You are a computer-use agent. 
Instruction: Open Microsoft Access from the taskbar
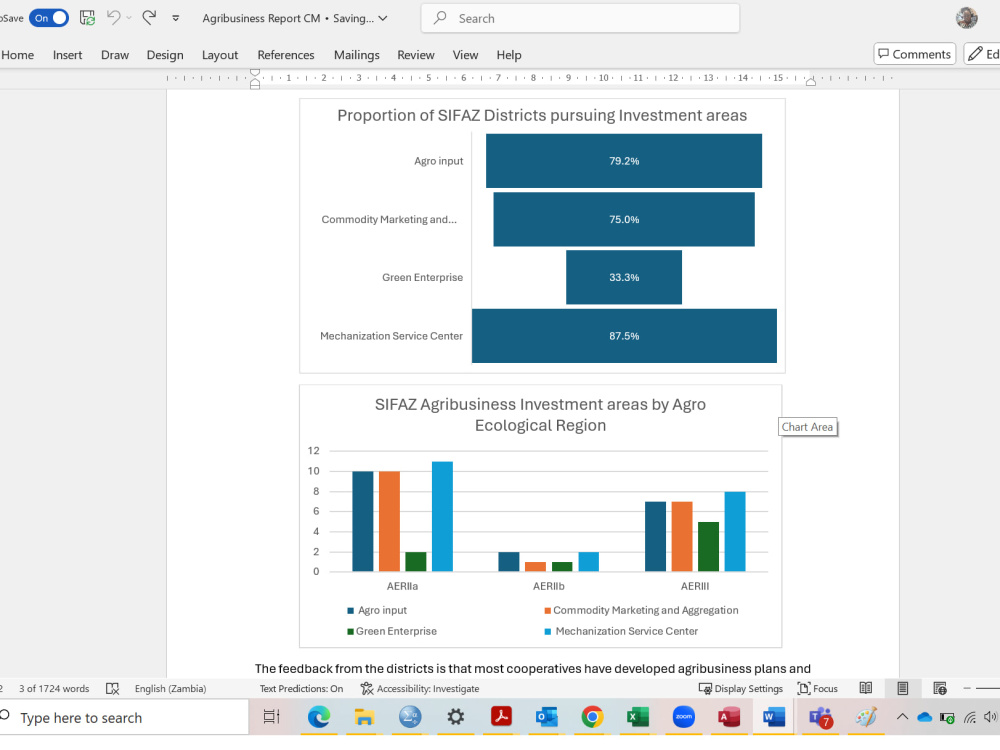(x=729, y=717)
